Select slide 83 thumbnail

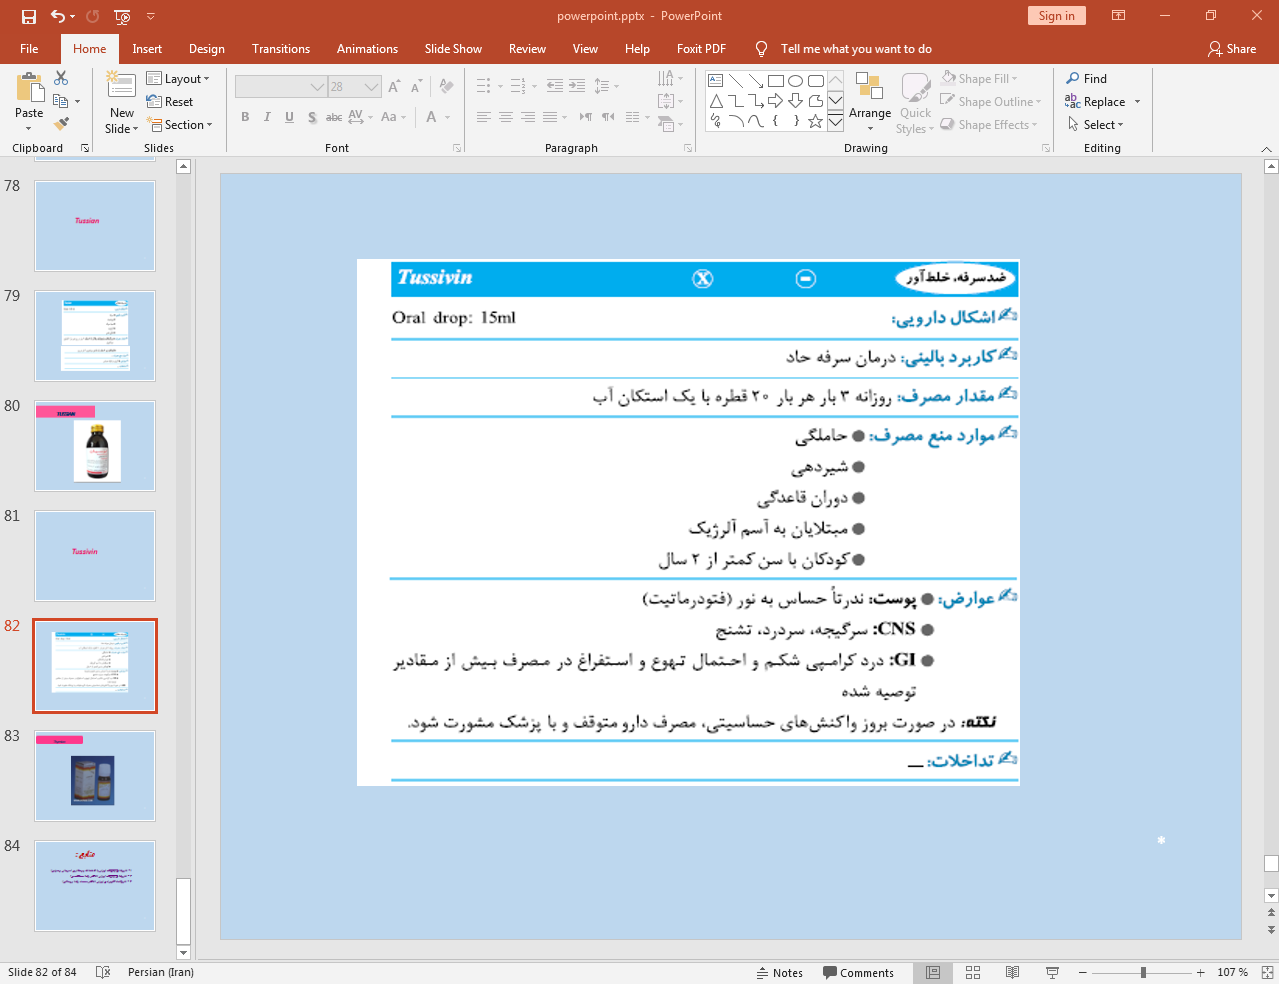(95, 776)
